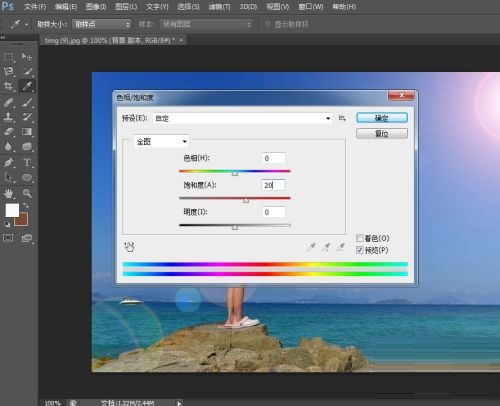Expand the 全图 channel range dropdown
The image size is (500, 406).
point(161,142)
